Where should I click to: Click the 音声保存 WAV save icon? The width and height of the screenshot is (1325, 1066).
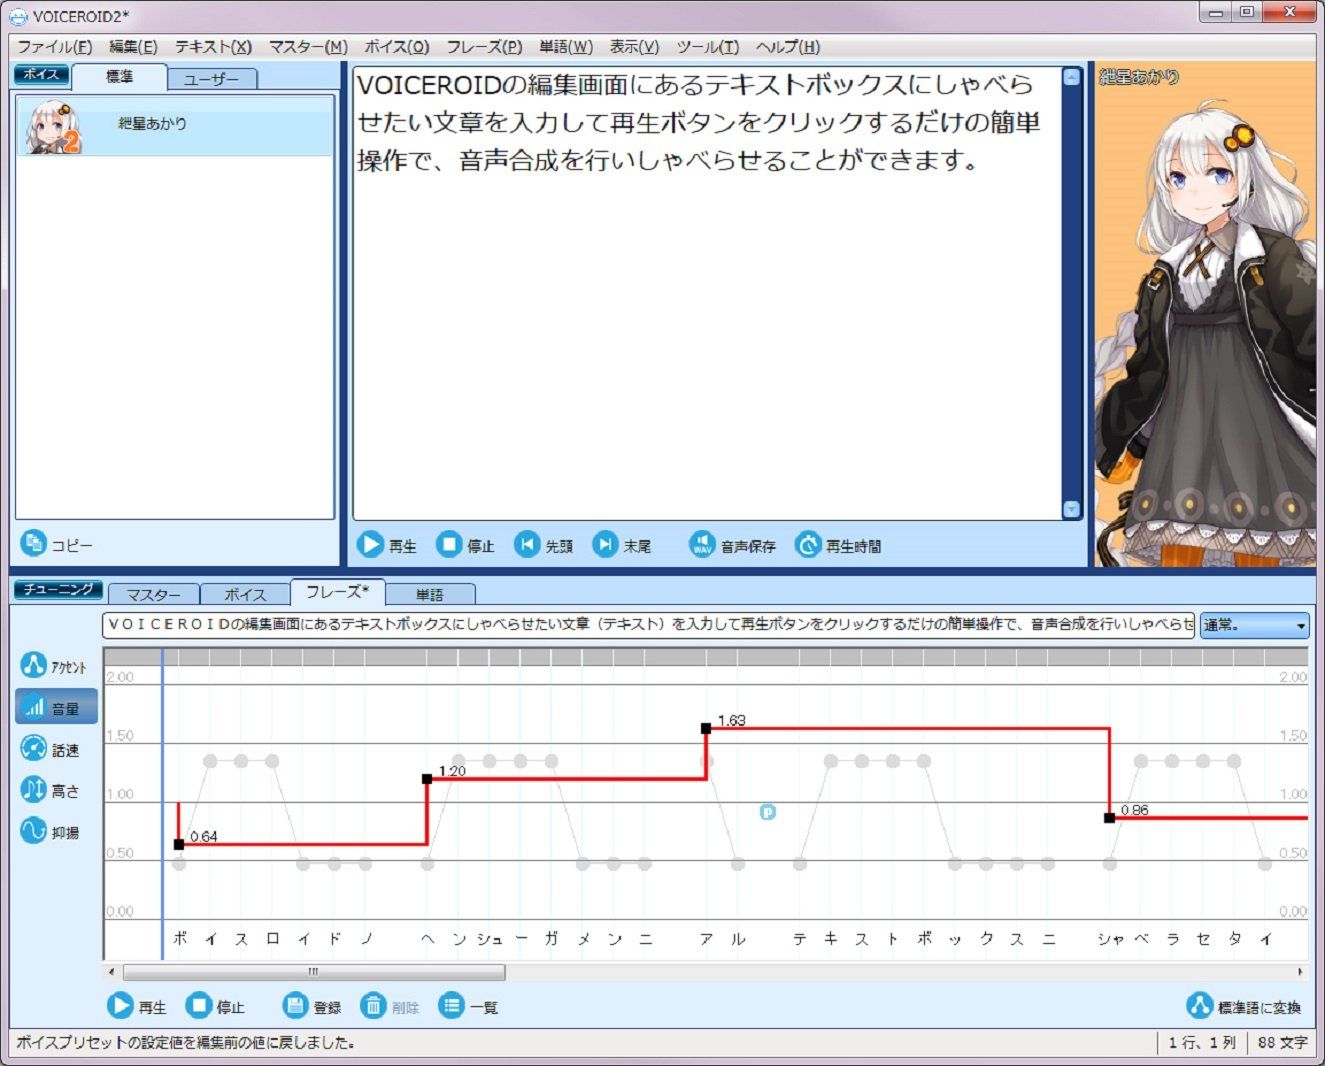pyautogui.click(x=702, y=545)
